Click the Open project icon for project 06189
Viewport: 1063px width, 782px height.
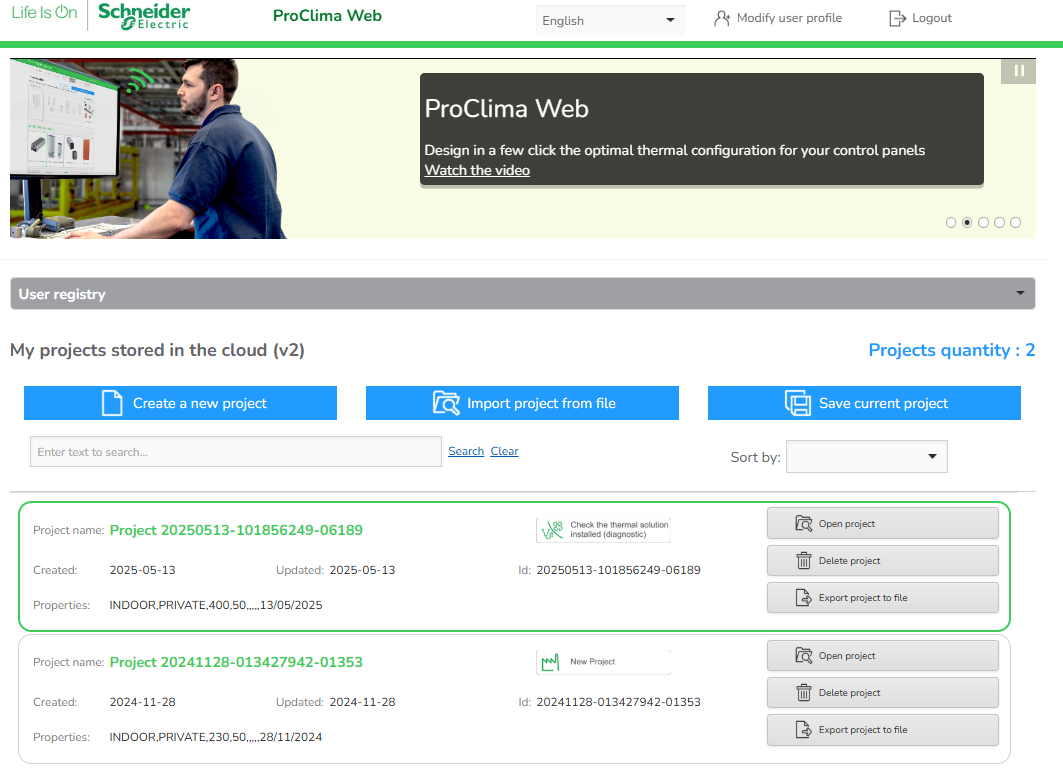pyautogui.click(x=803, y=524)
